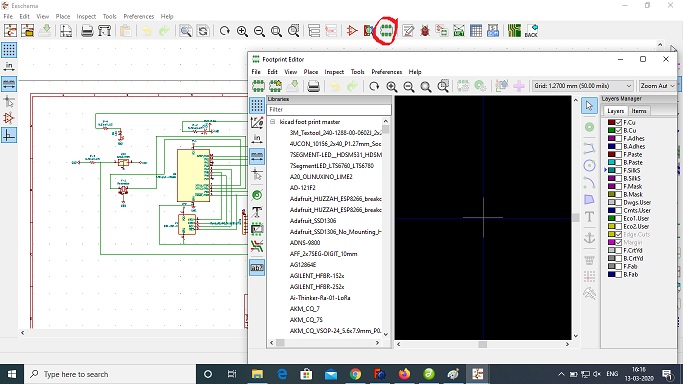This screenshot has height=384, width=683.
Task: Run Electrical Rules Check bug icon
Action: pyautogui.click(x=425, y=30)
